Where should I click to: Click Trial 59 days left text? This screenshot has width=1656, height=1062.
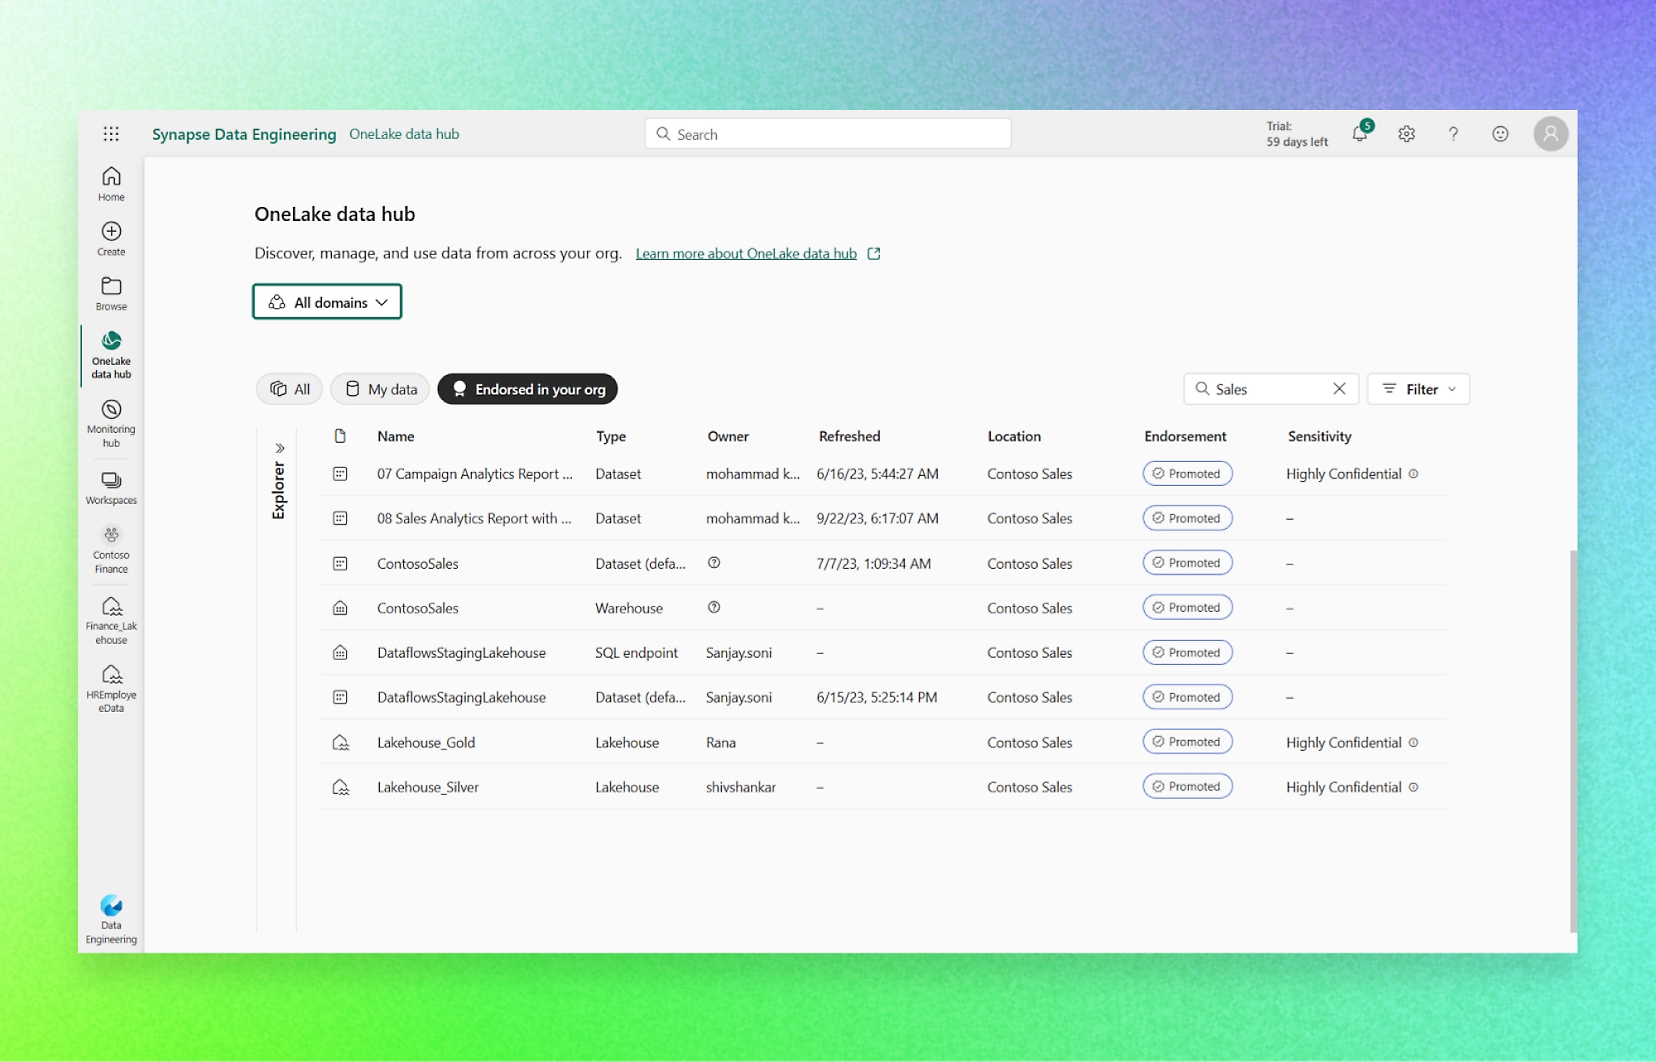(1297, 134)
